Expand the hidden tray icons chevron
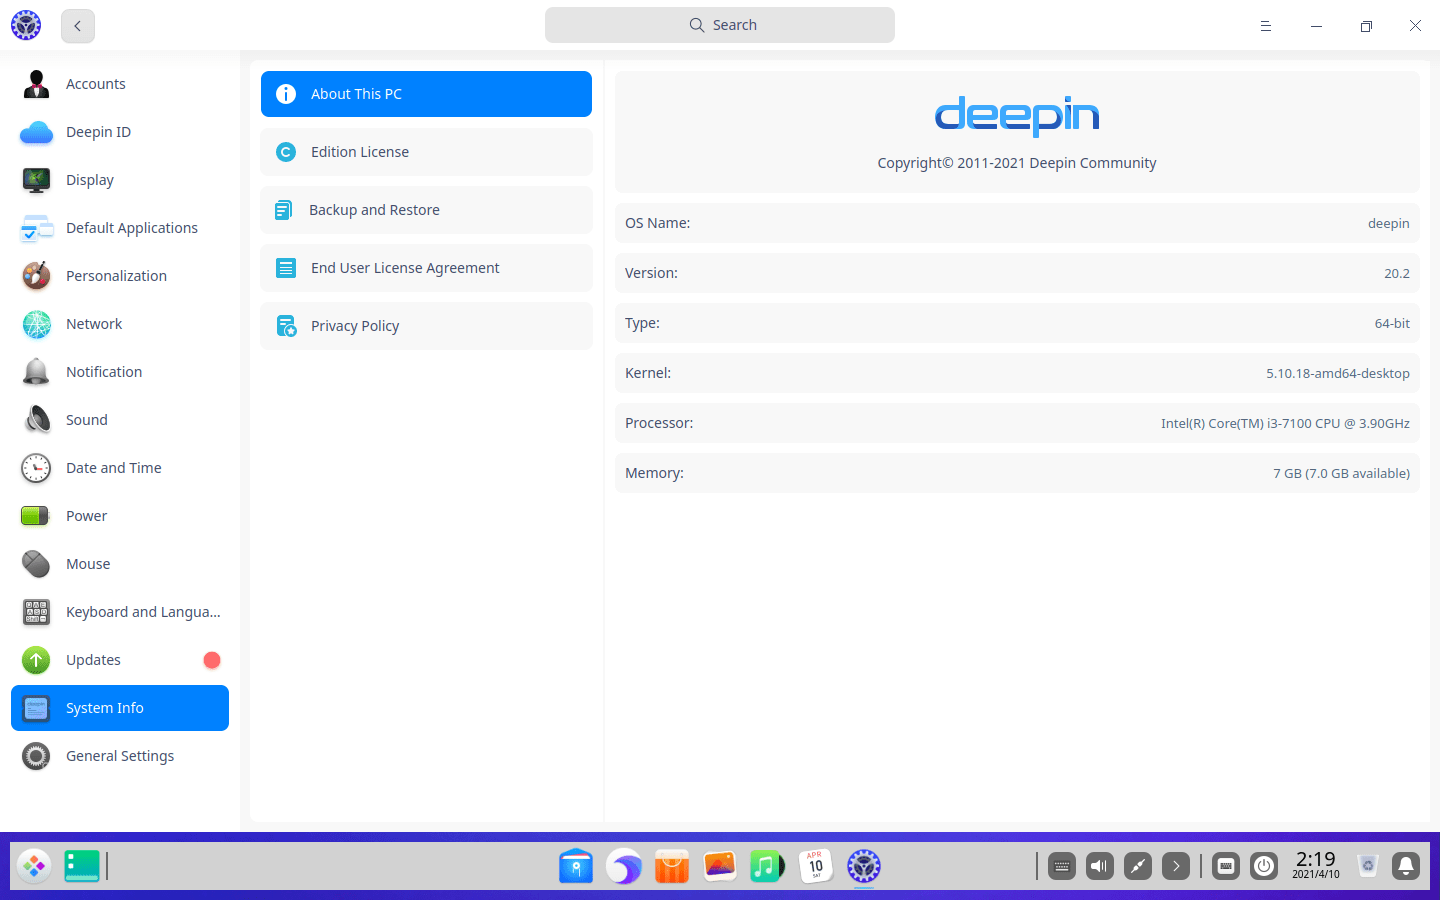The width and height of the screenshot is (1440, 900). click(1176, 866)
